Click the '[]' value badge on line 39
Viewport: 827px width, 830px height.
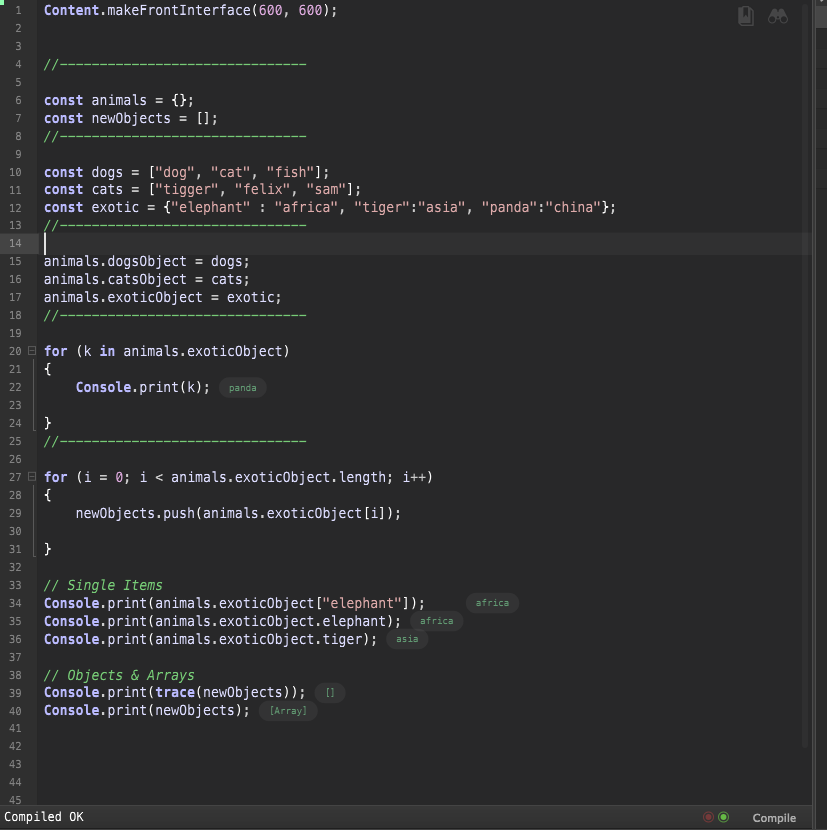[329, 692]
